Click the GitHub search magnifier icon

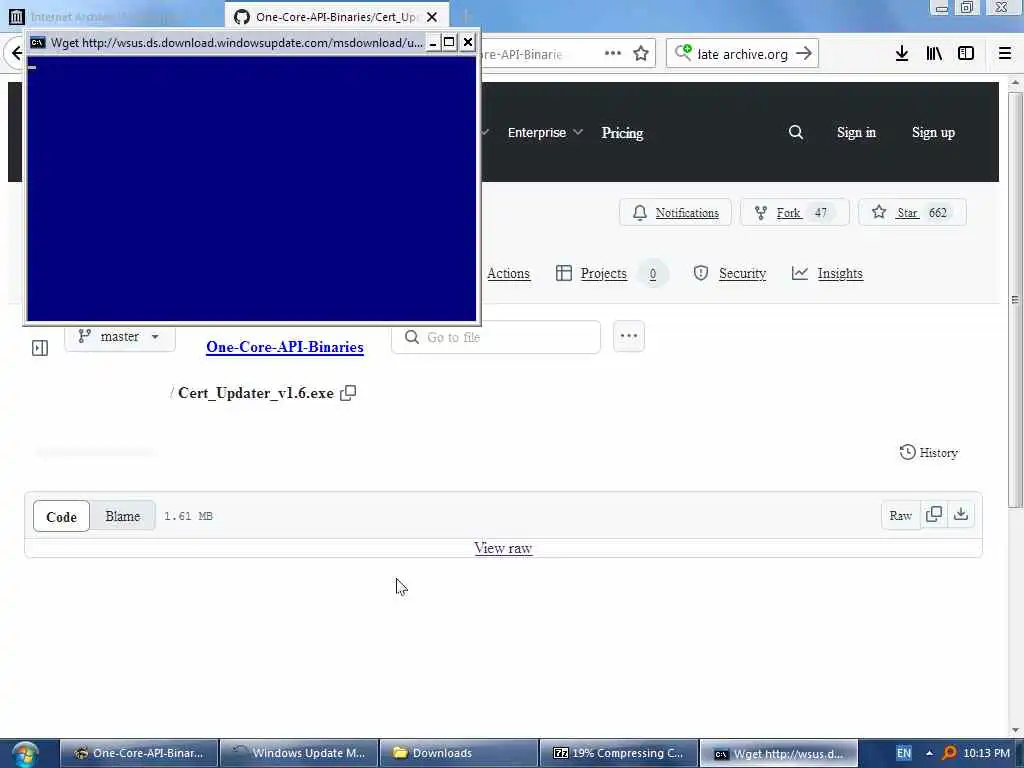click(795, 133)
